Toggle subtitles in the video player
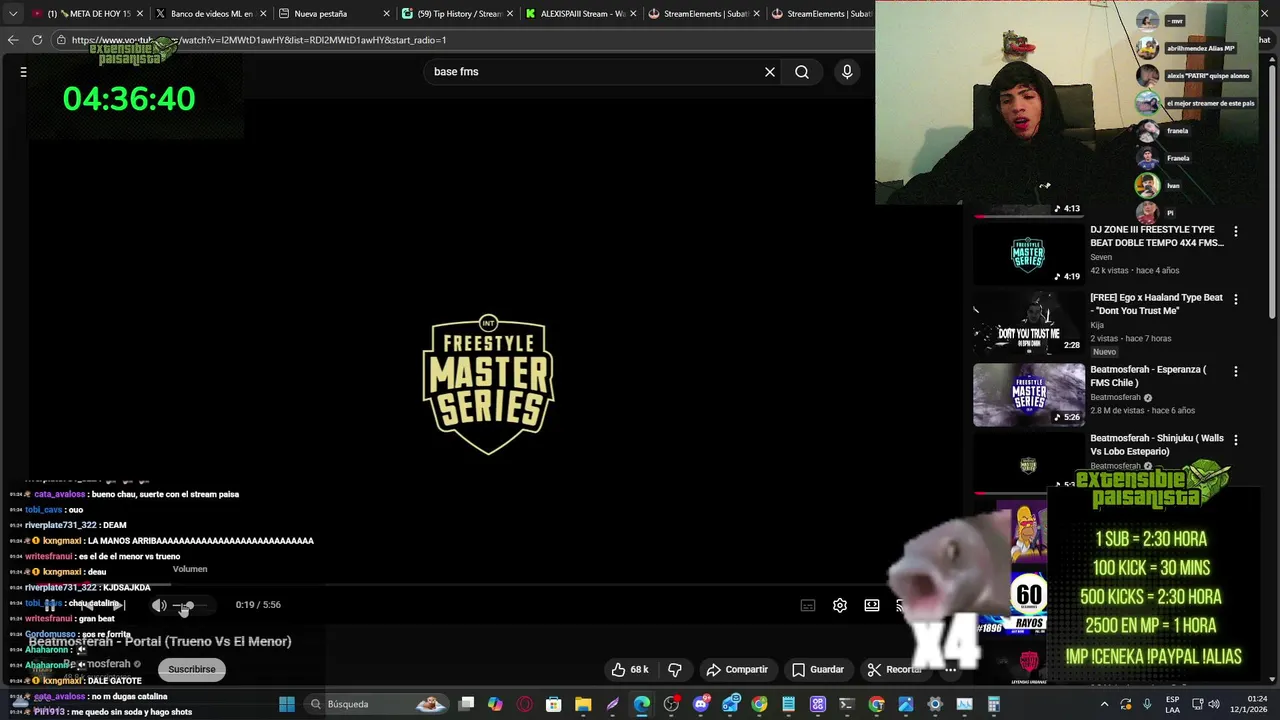The height and width of the screenshot is (720, 1280). [808, 605]
